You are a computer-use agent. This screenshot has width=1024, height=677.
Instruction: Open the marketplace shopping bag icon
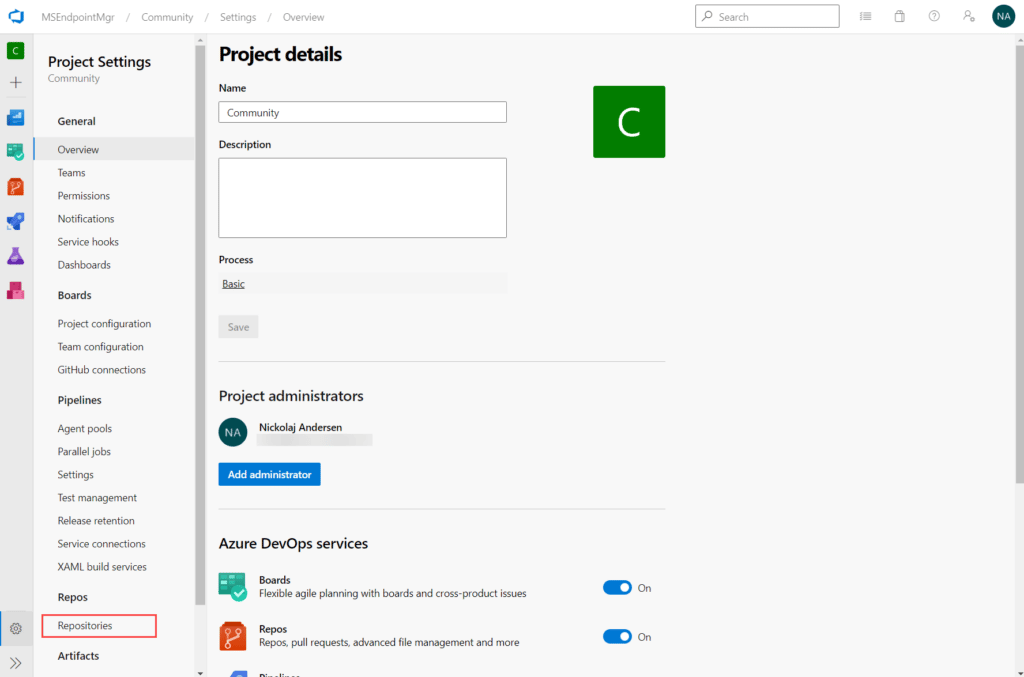(899, 16)
